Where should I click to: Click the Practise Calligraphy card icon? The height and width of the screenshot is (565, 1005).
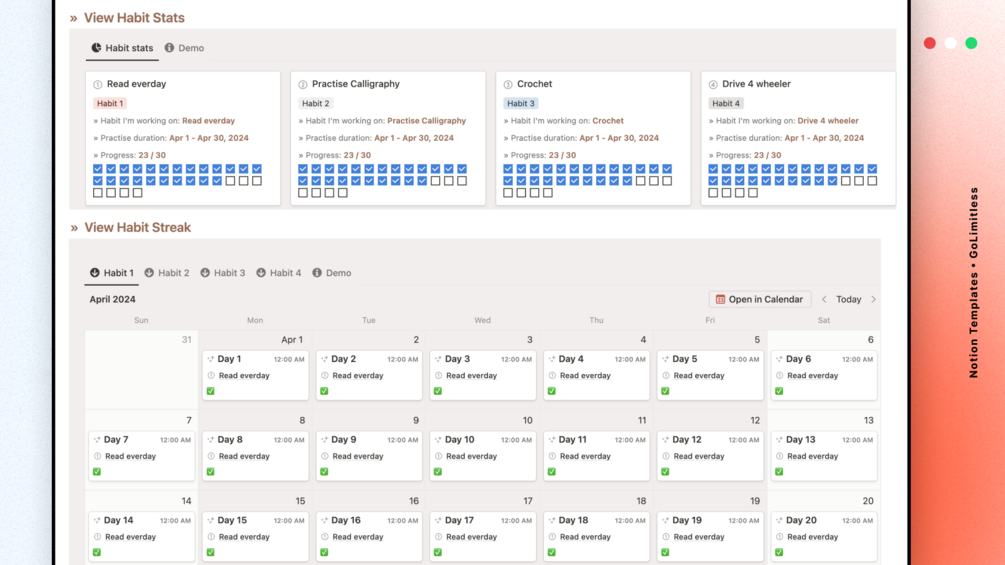pos(303,85)
